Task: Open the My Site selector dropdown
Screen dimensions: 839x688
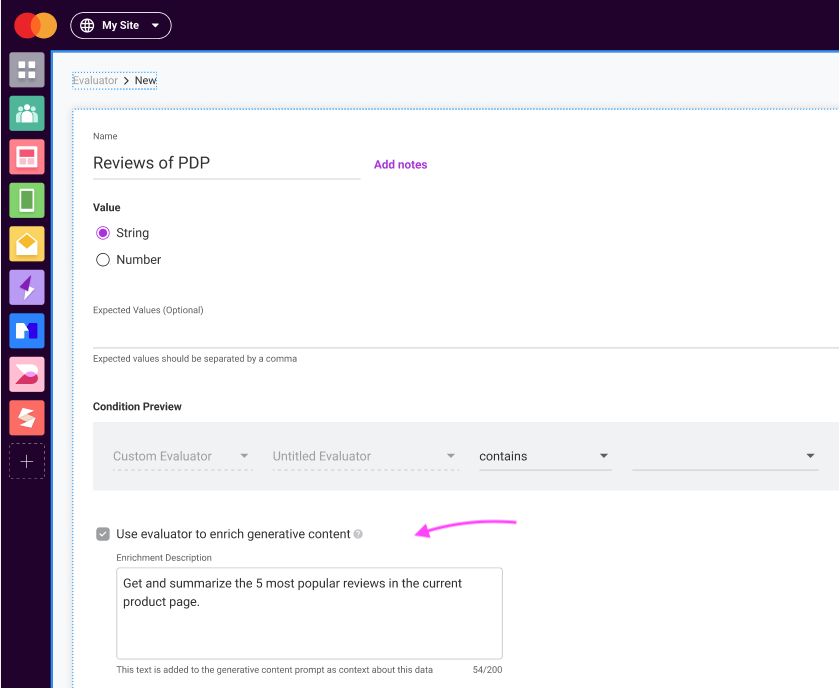Action: point(121,26)
